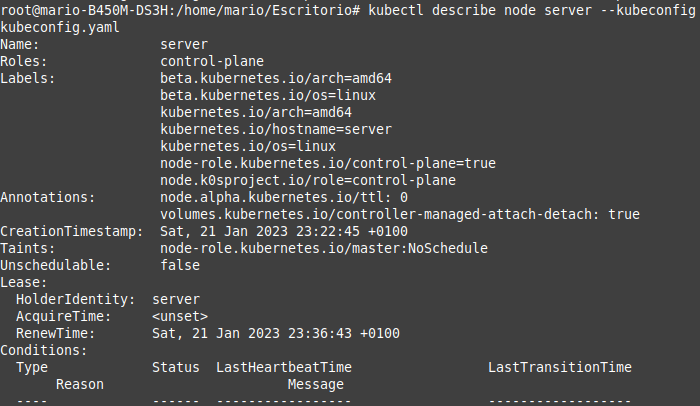This screenshot has height=406, width=700.
Task: Click the Name value 'server'
Action: (x=184, y=45)
